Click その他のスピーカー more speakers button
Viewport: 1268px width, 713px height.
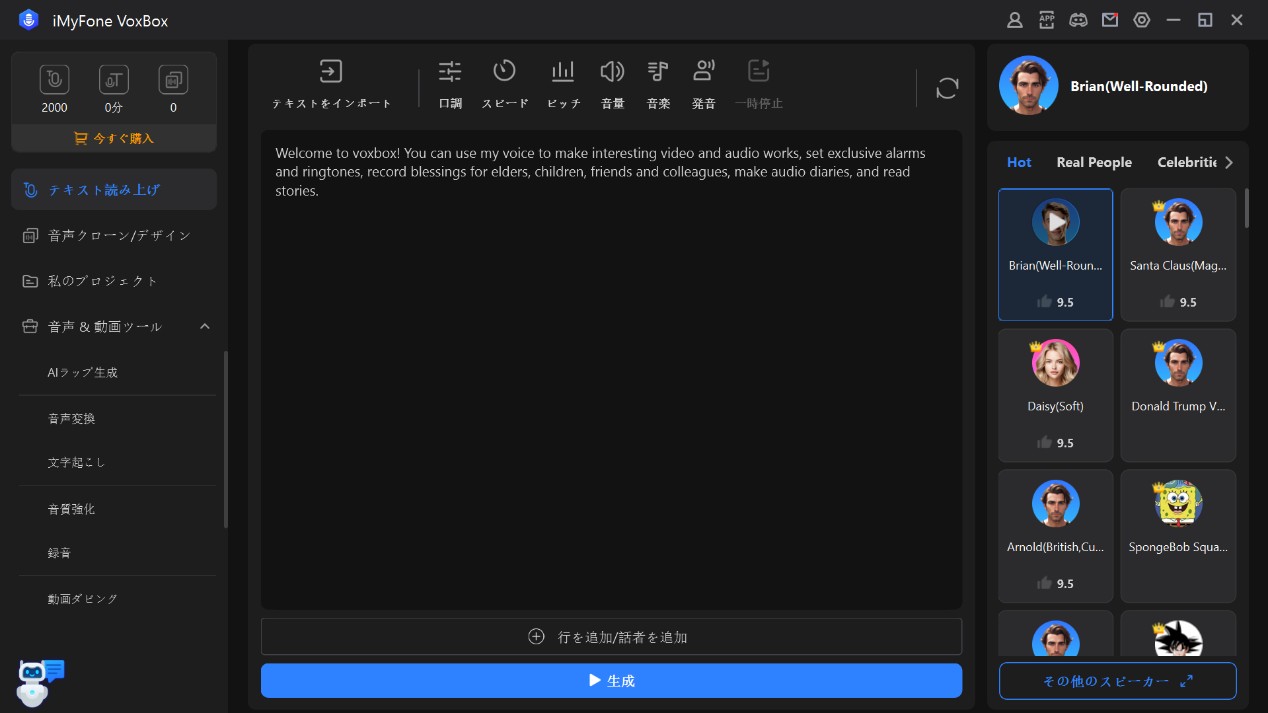click(x=1118, y=681)
